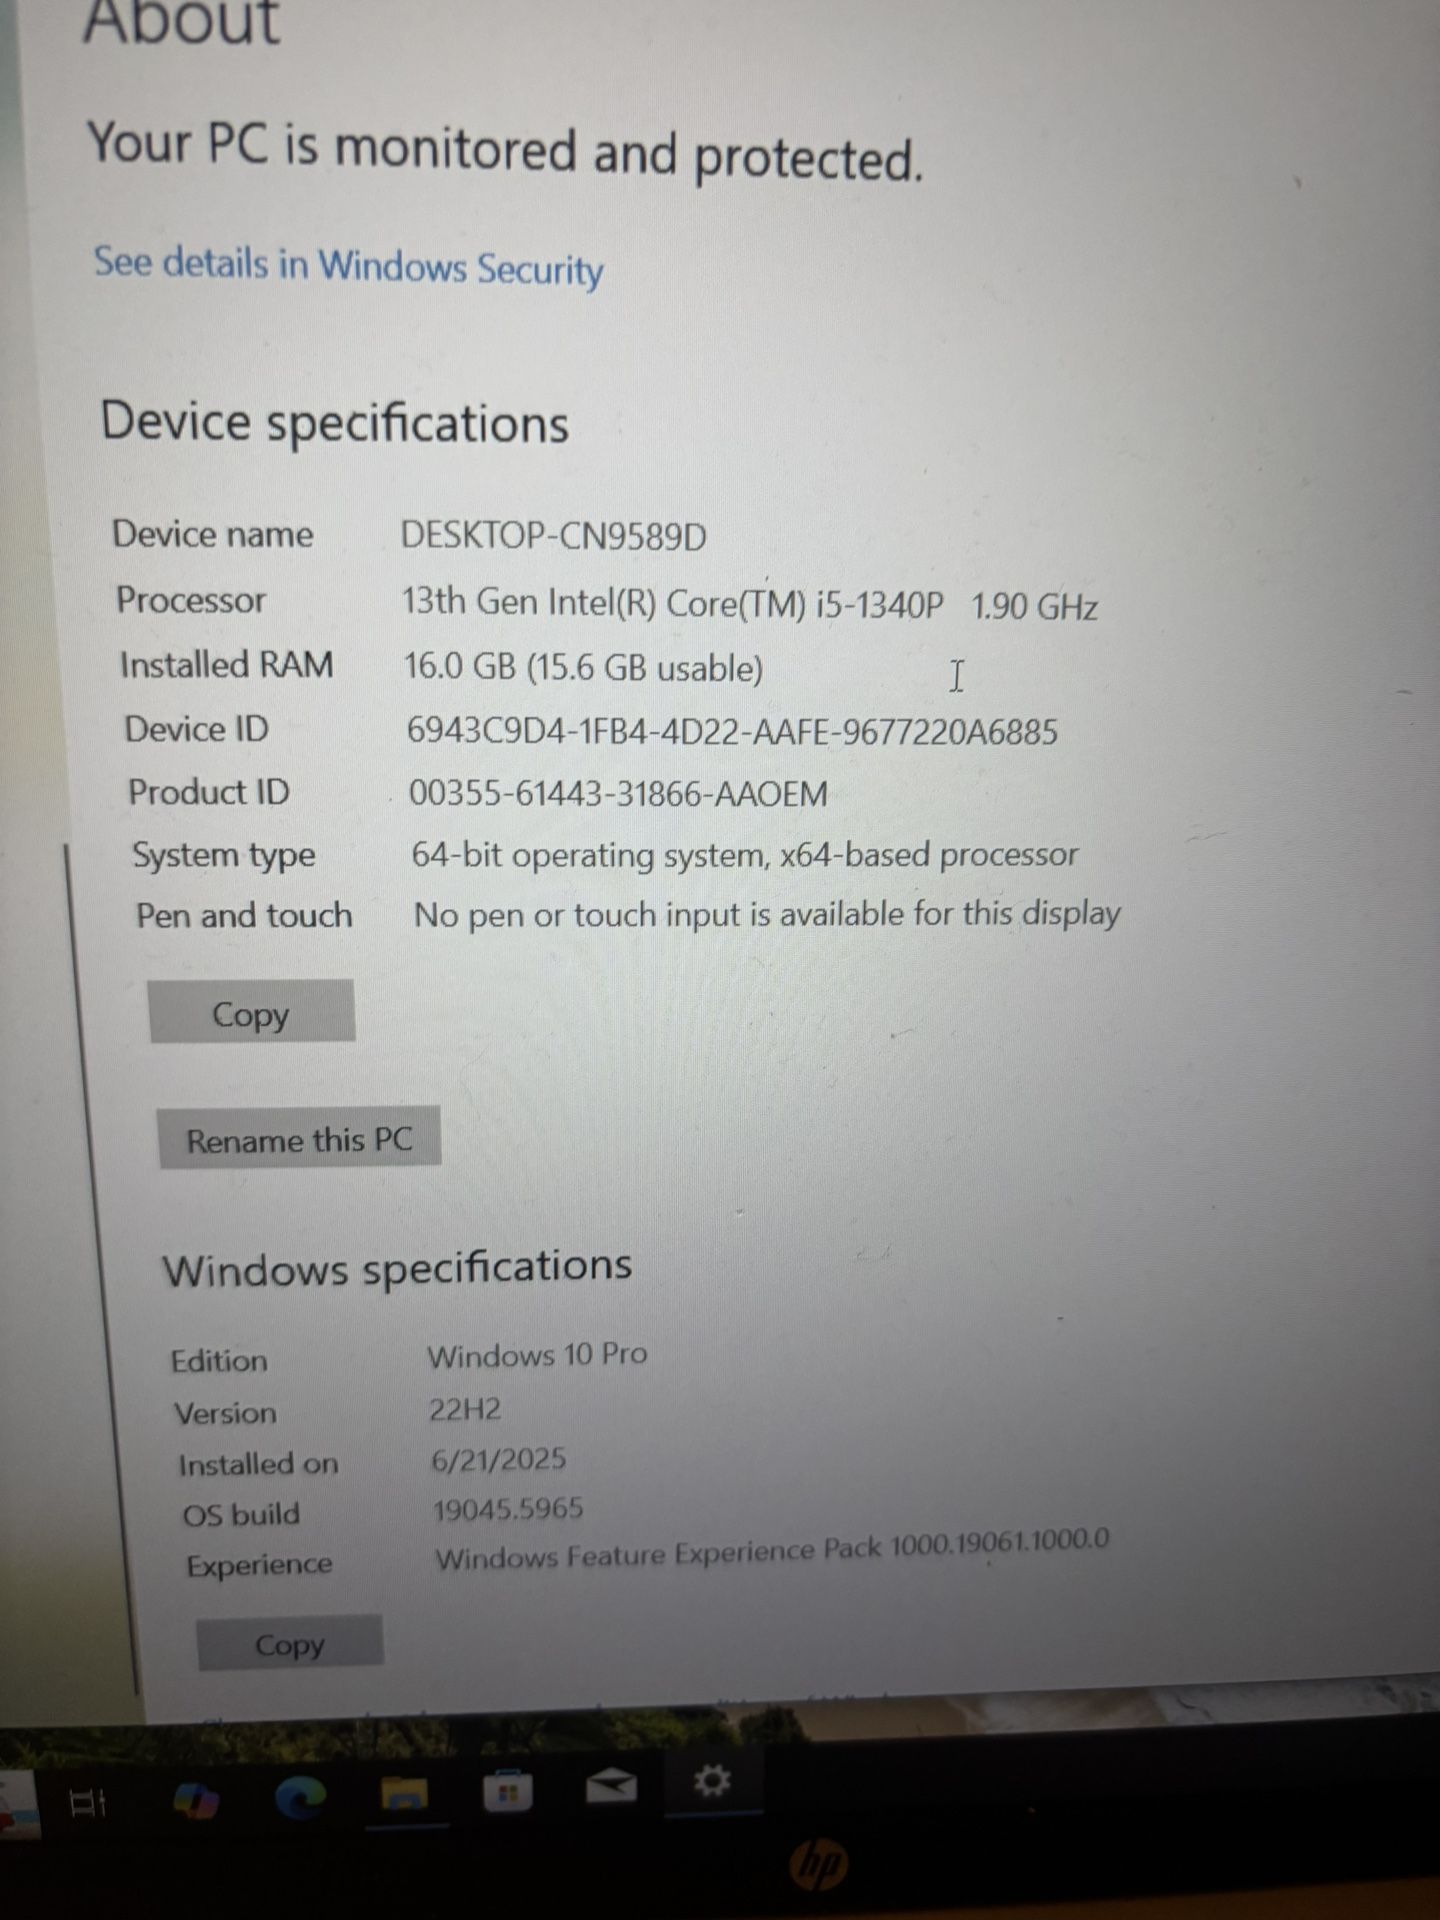Select the Device ID value starting 6943C9D4
This screenshot has height=1920, width=1440.
732,731
